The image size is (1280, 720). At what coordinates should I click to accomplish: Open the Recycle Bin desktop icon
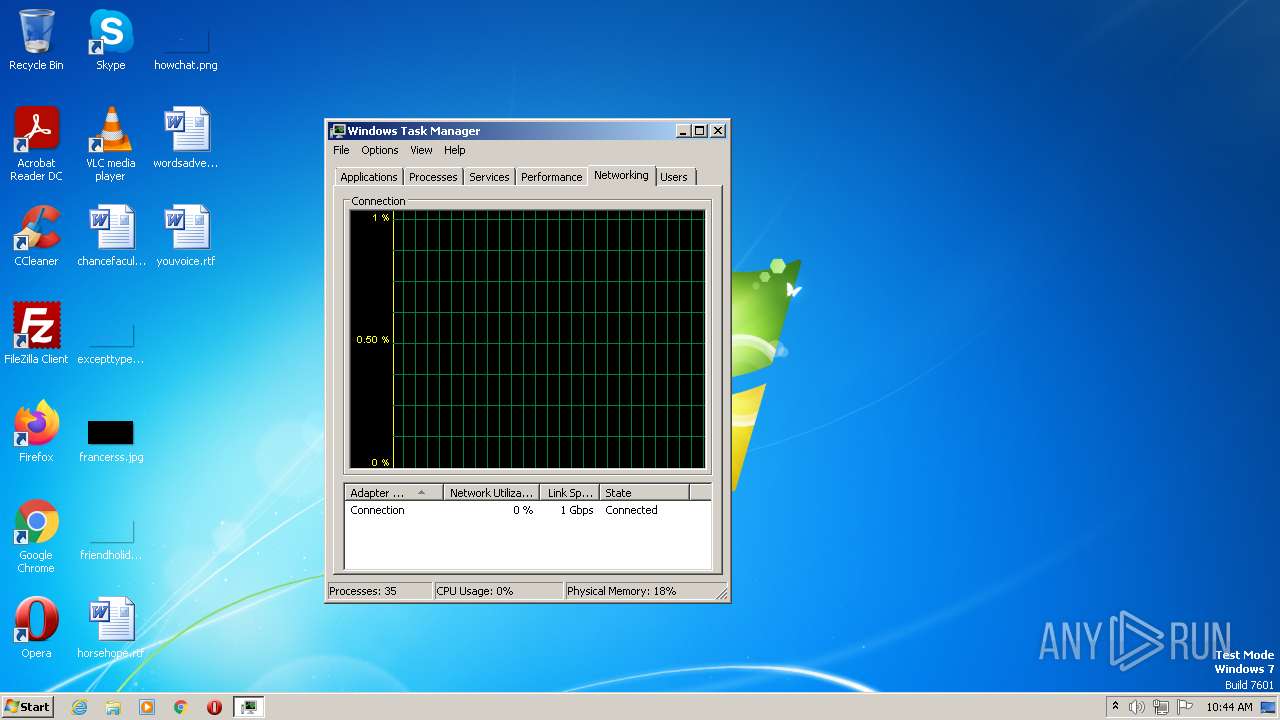click(36, 40)
